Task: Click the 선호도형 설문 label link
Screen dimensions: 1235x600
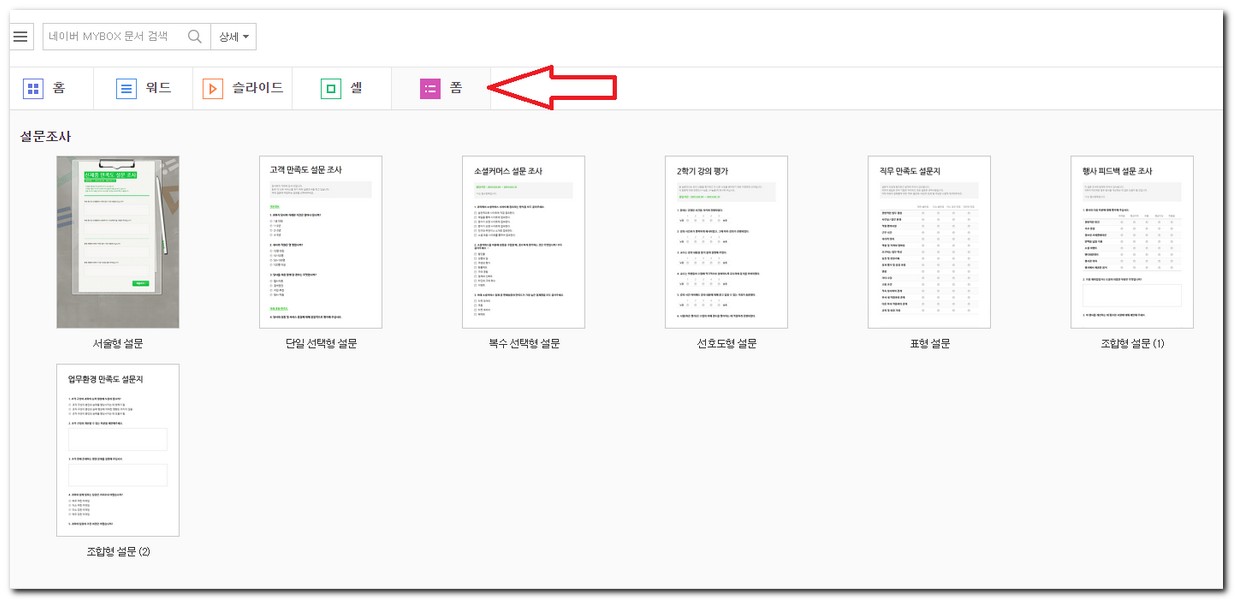Action: [726, 344]
